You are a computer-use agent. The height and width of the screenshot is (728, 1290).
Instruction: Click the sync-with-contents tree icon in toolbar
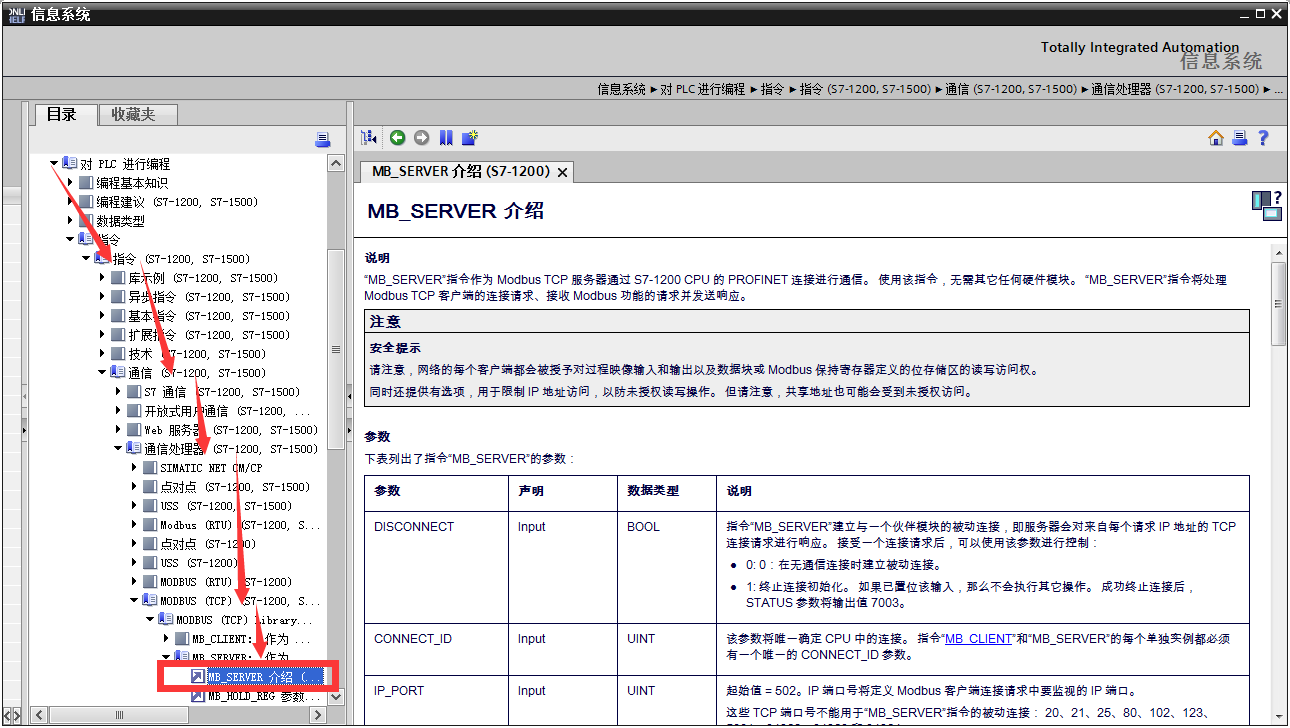point(369,138)
